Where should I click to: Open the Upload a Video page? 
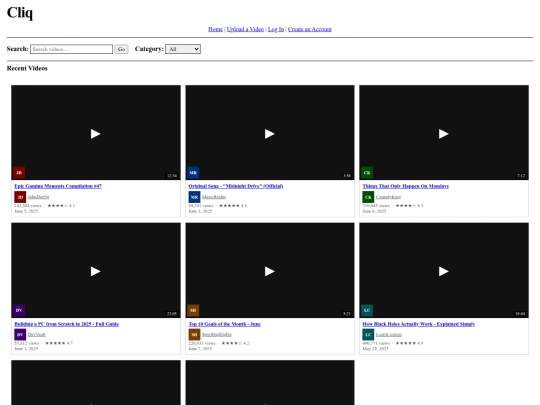[x=245, y=29]
